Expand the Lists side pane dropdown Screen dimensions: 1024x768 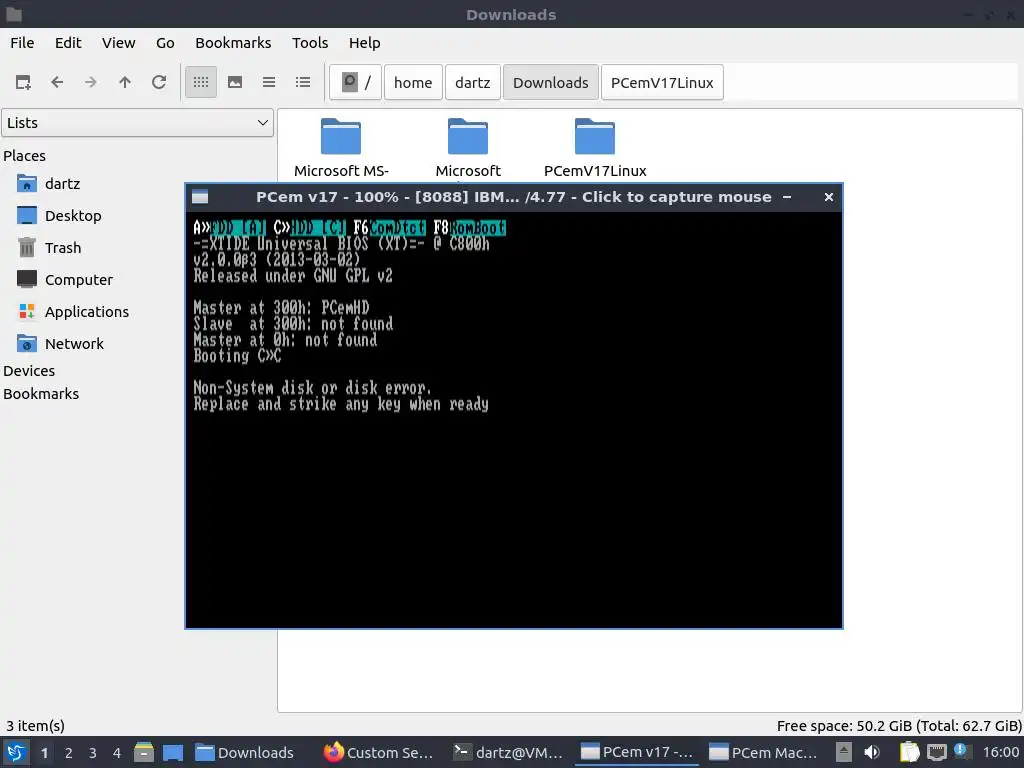137,123
